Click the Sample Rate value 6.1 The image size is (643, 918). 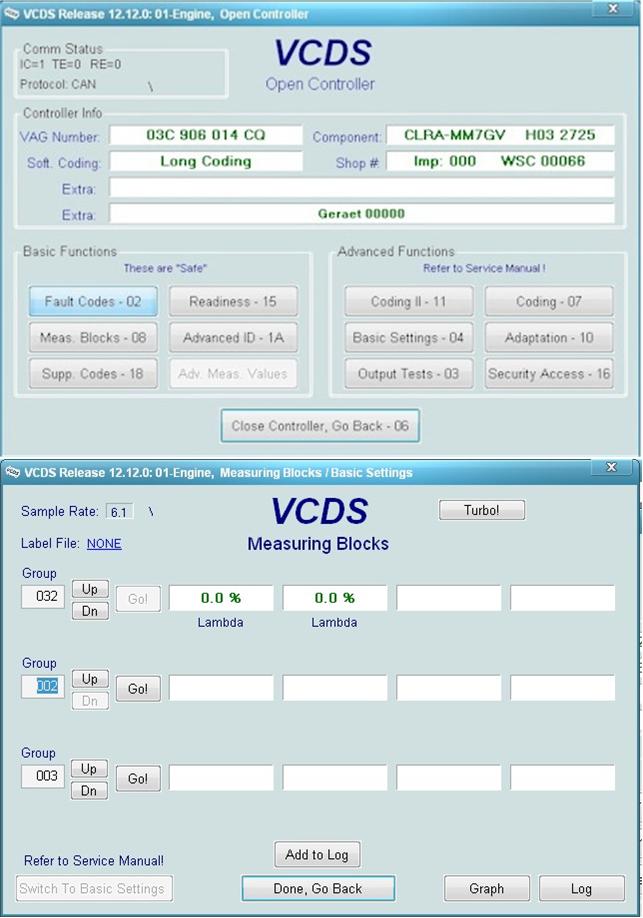click(x=119, y=512)
